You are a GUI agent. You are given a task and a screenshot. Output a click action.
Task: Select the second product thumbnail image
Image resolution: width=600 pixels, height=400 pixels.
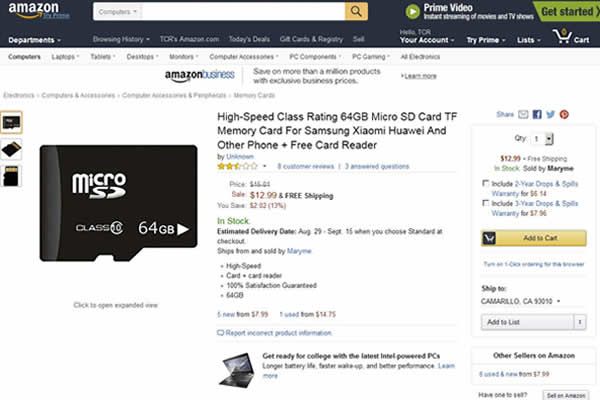pos(11,149)
